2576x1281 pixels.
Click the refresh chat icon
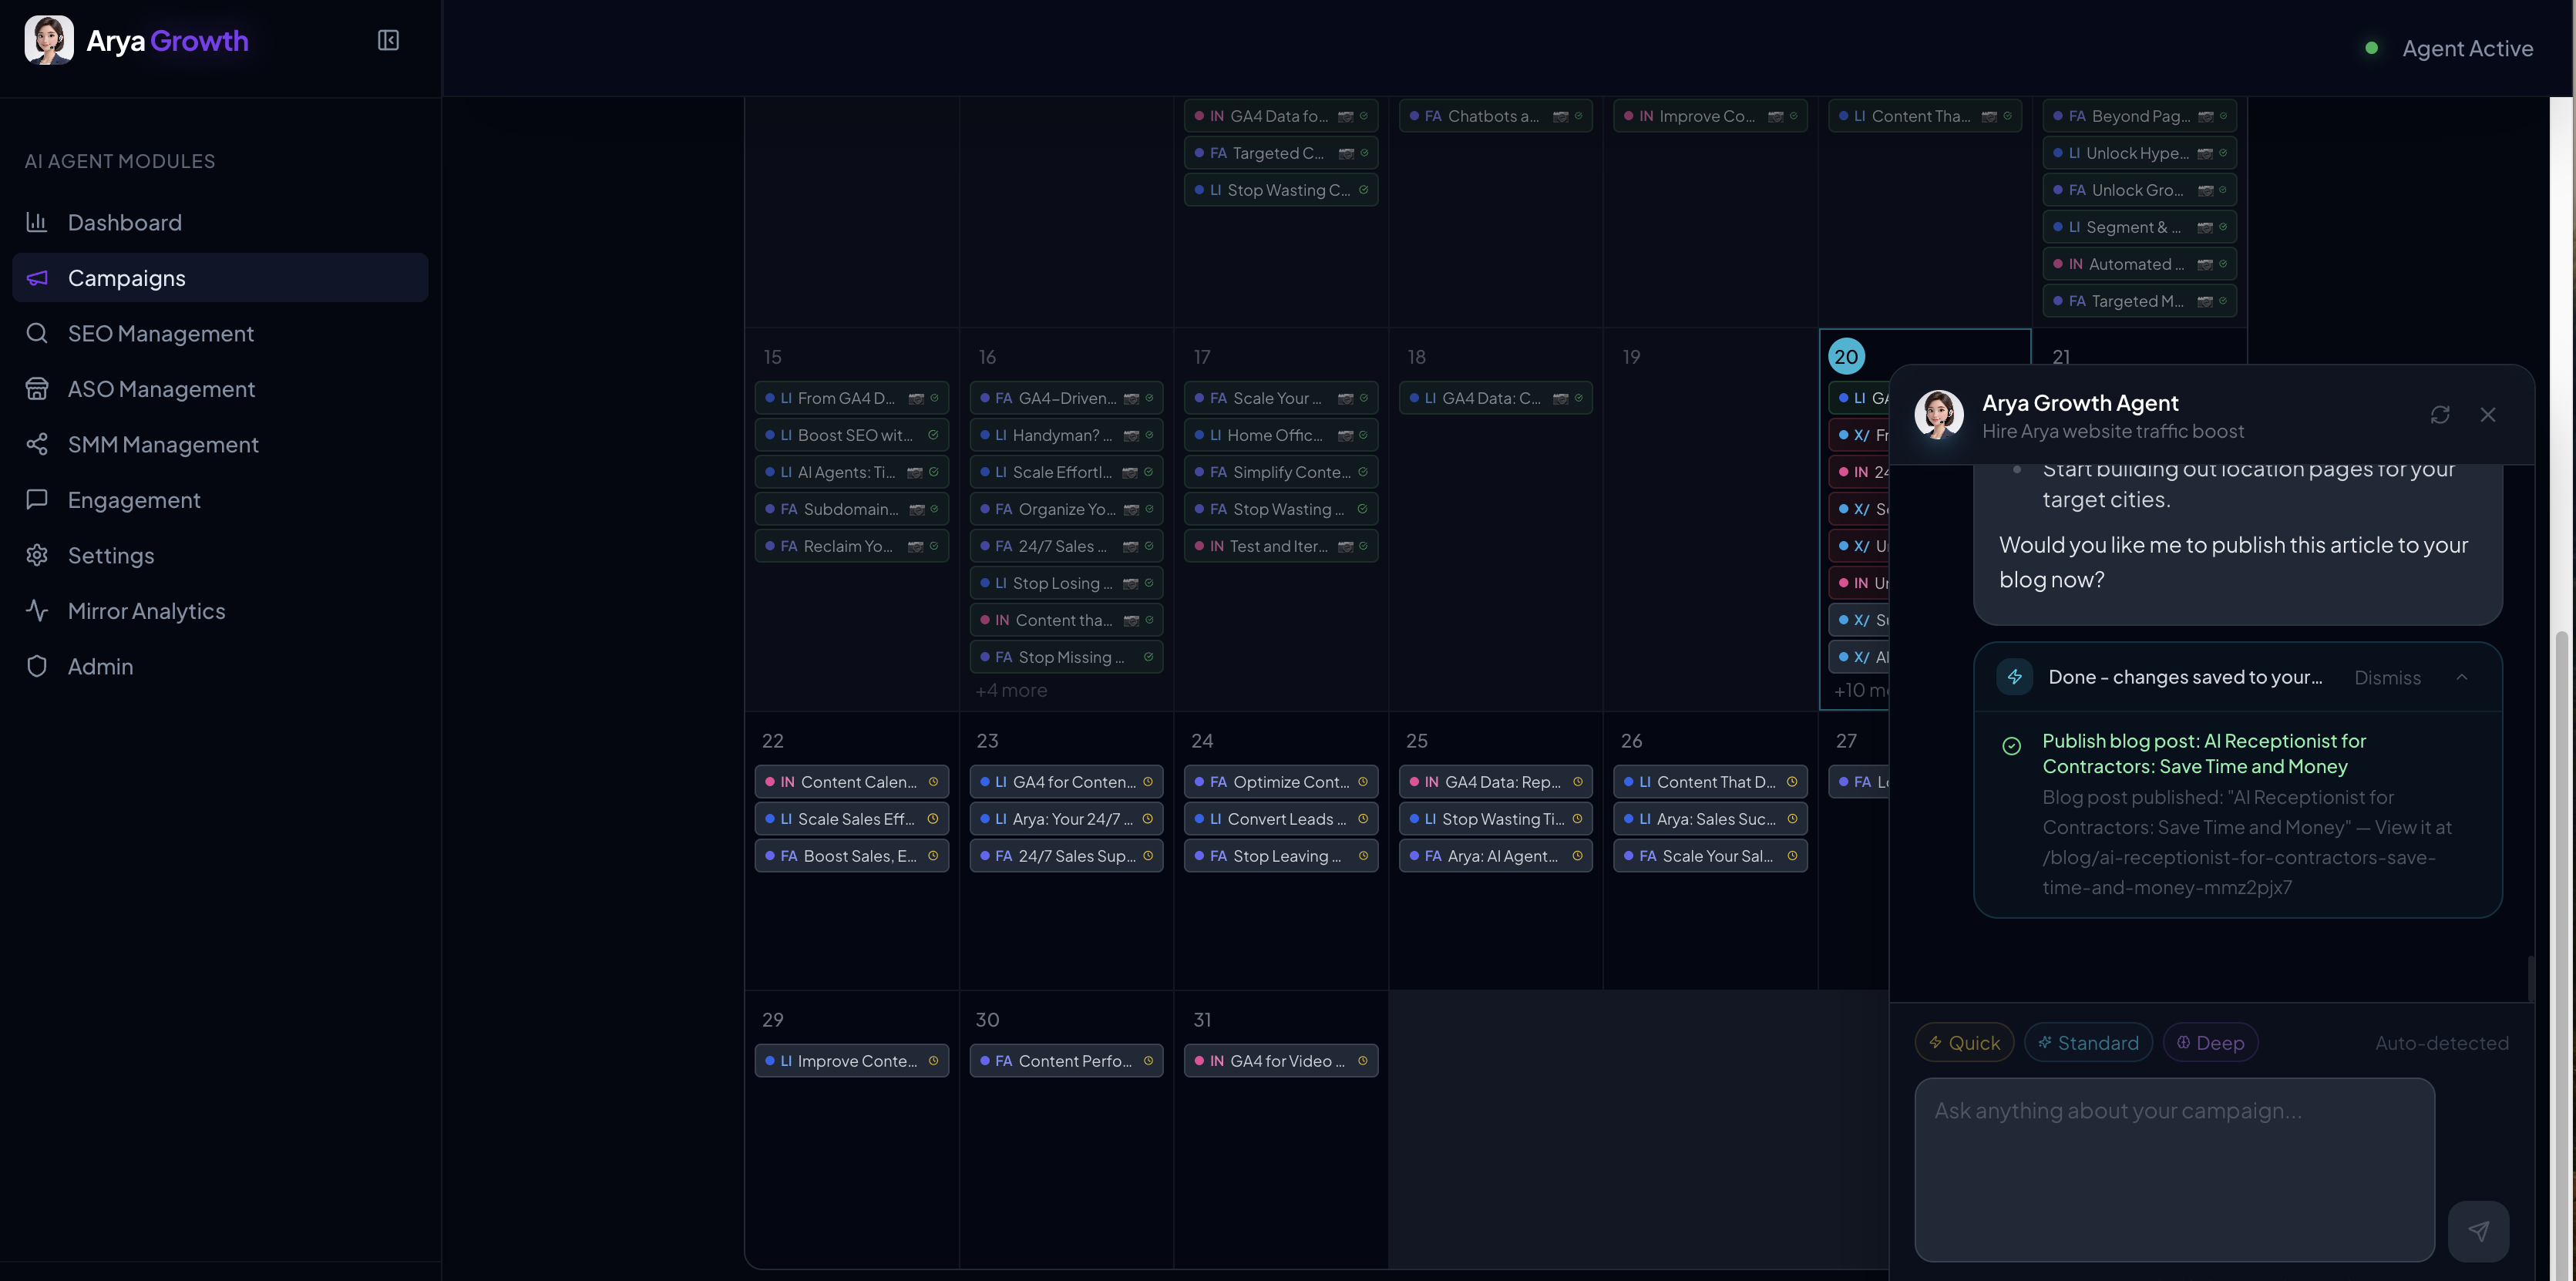[2440, 414]
